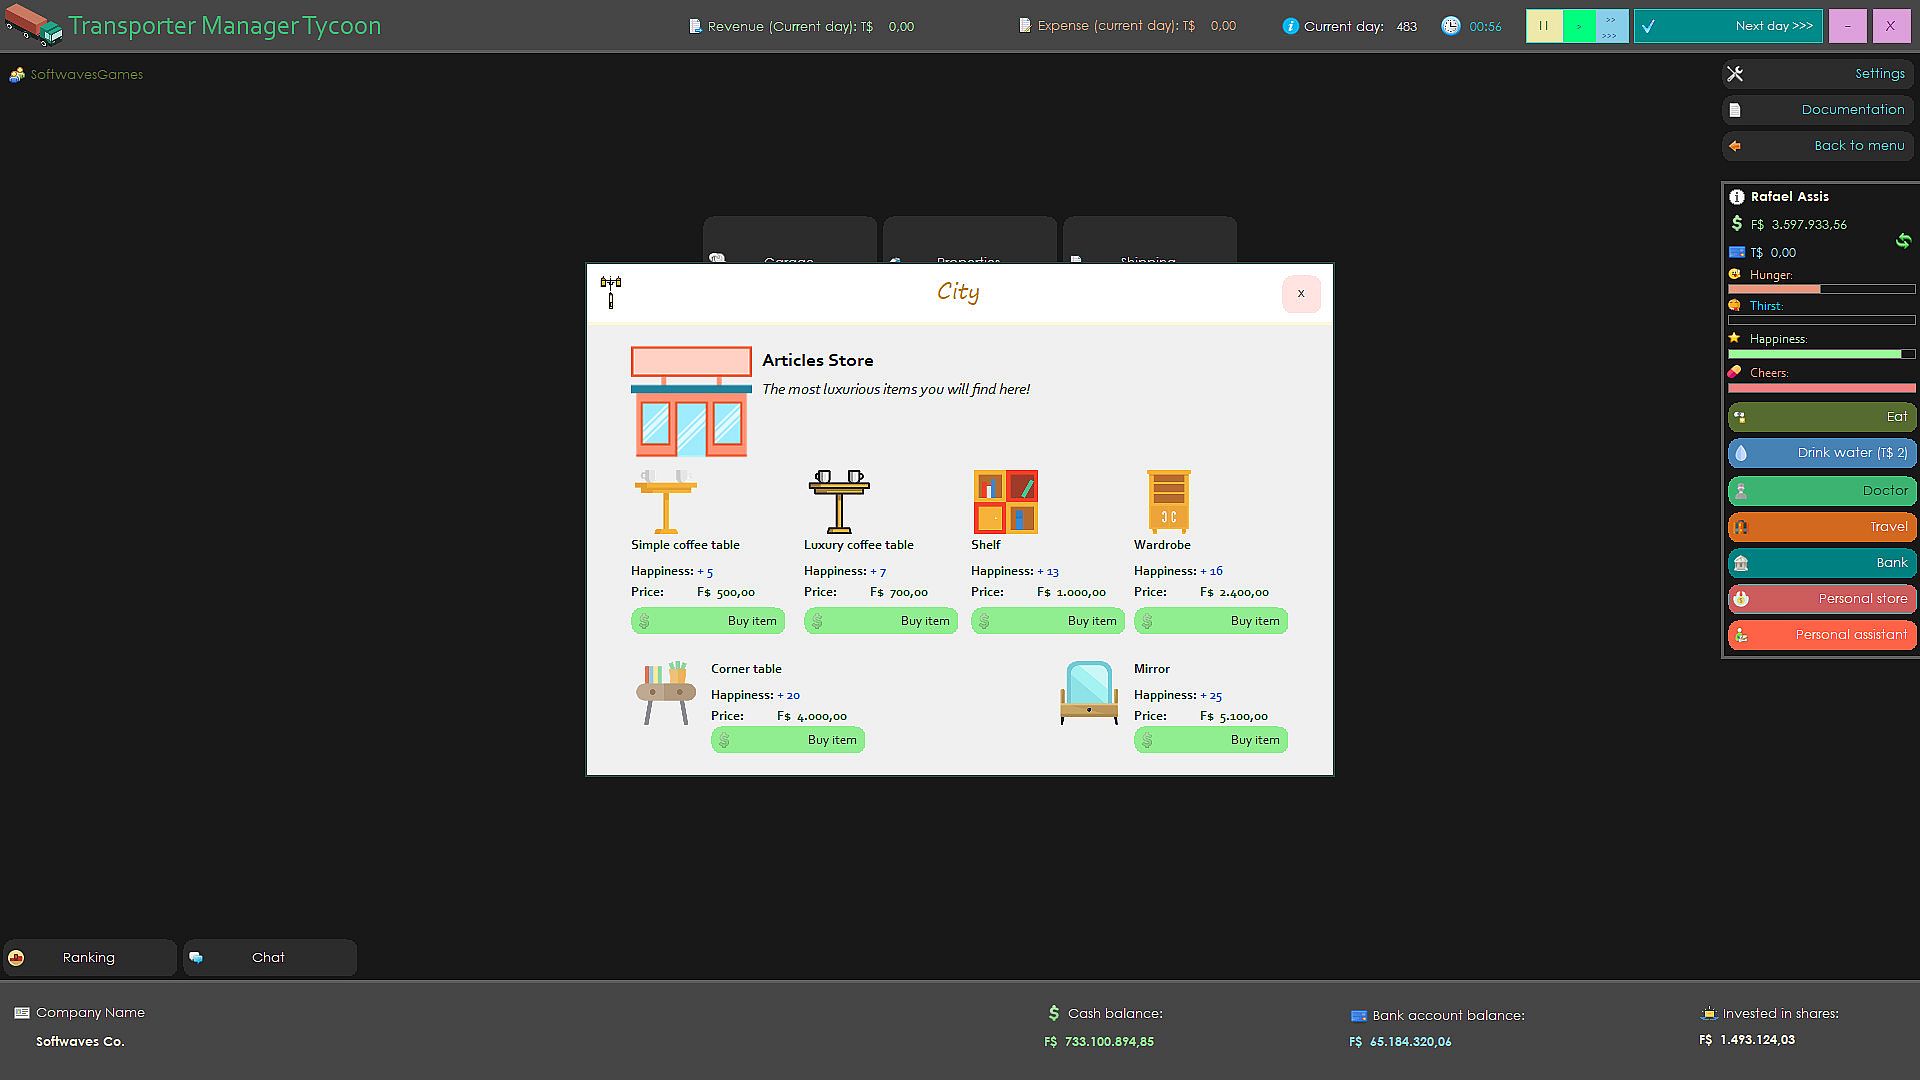Click the Wardrobe furniture icon
The height and width of the screenshot is (1080, 1920).
1168,502
